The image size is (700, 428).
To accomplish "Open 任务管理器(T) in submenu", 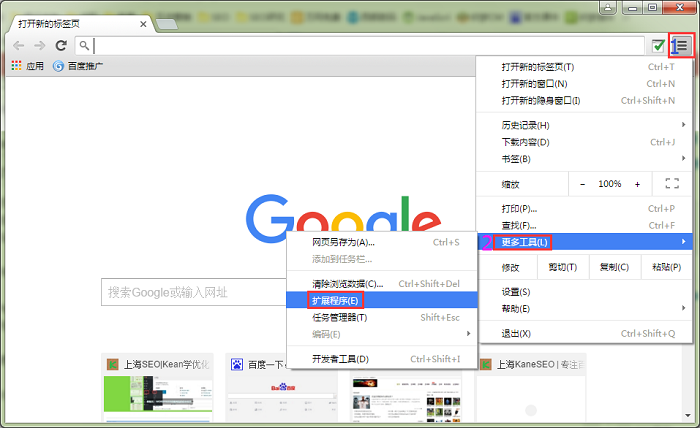I will pyautogui.click(x=382, y=318).
